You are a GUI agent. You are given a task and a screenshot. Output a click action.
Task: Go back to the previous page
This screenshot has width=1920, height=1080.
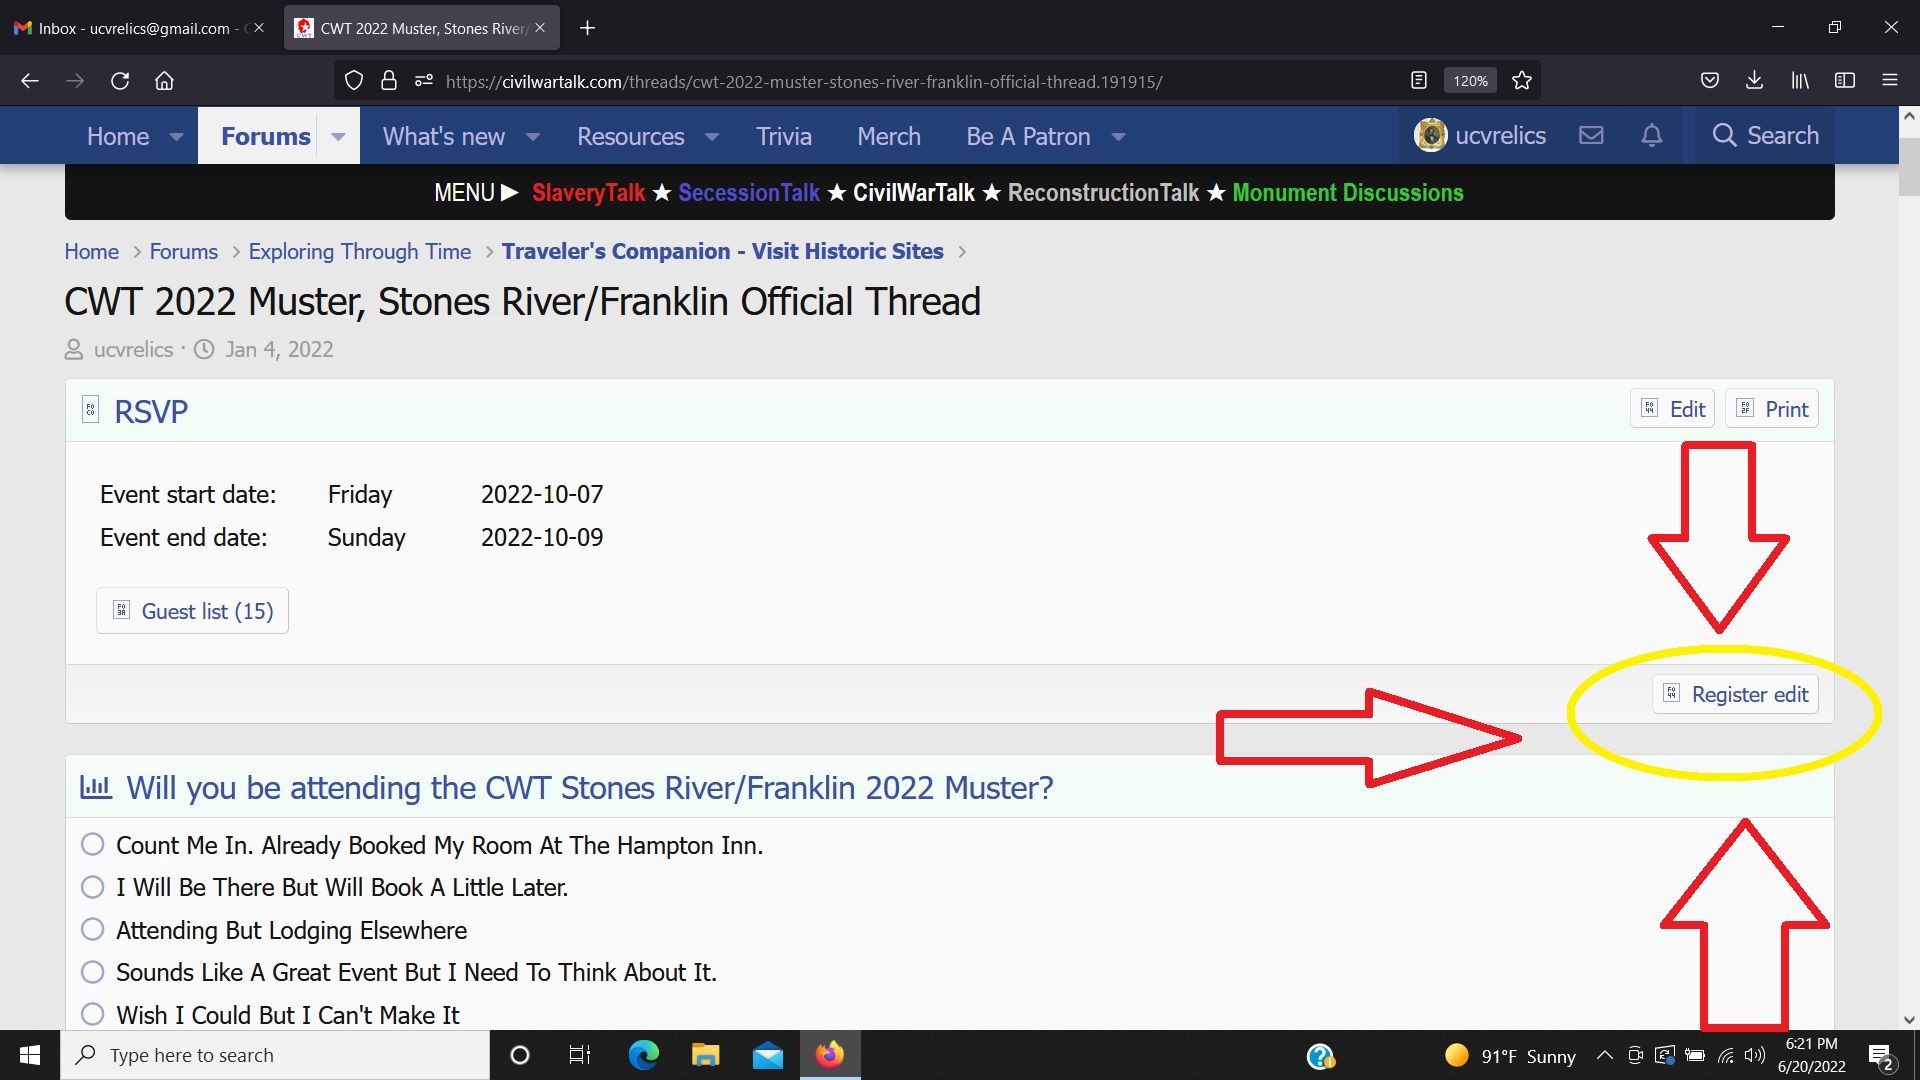pos(30,81)
